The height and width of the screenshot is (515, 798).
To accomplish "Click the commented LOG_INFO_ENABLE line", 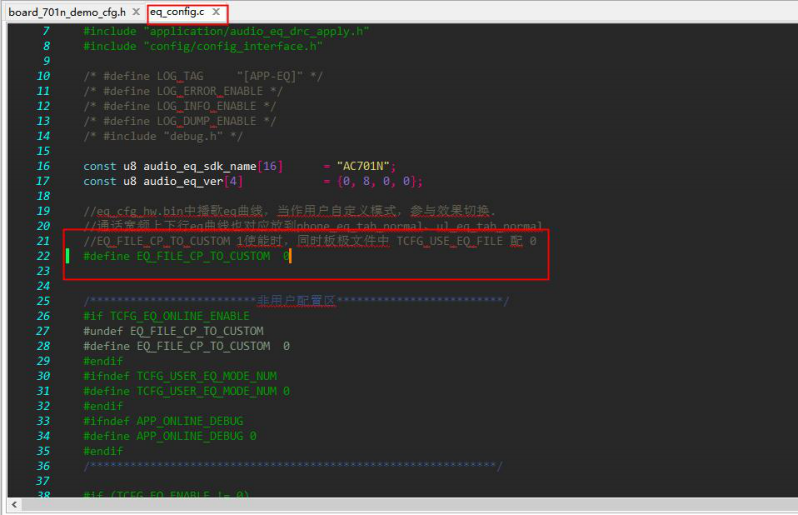I will point(180,106).
